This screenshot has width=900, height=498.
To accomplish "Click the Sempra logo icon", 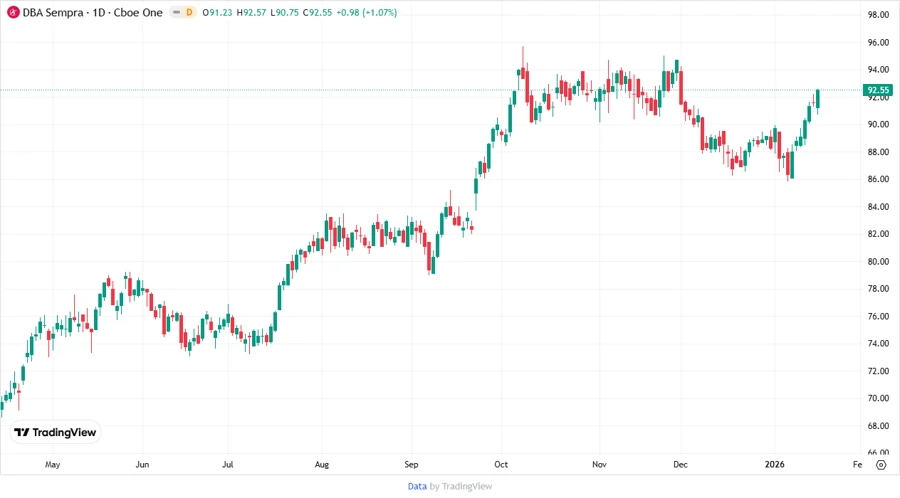I will click(x=13, y=12).
